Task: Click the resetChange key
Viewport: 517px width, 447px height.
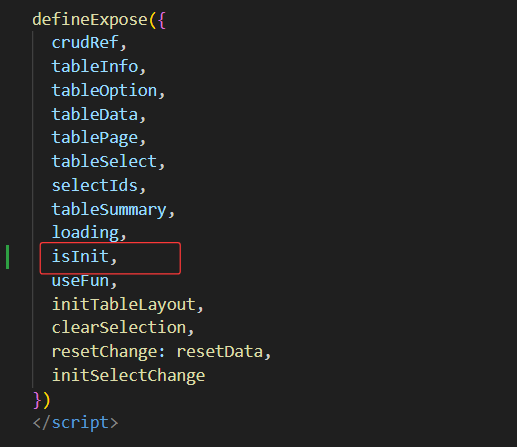Action: pos(104,352)
